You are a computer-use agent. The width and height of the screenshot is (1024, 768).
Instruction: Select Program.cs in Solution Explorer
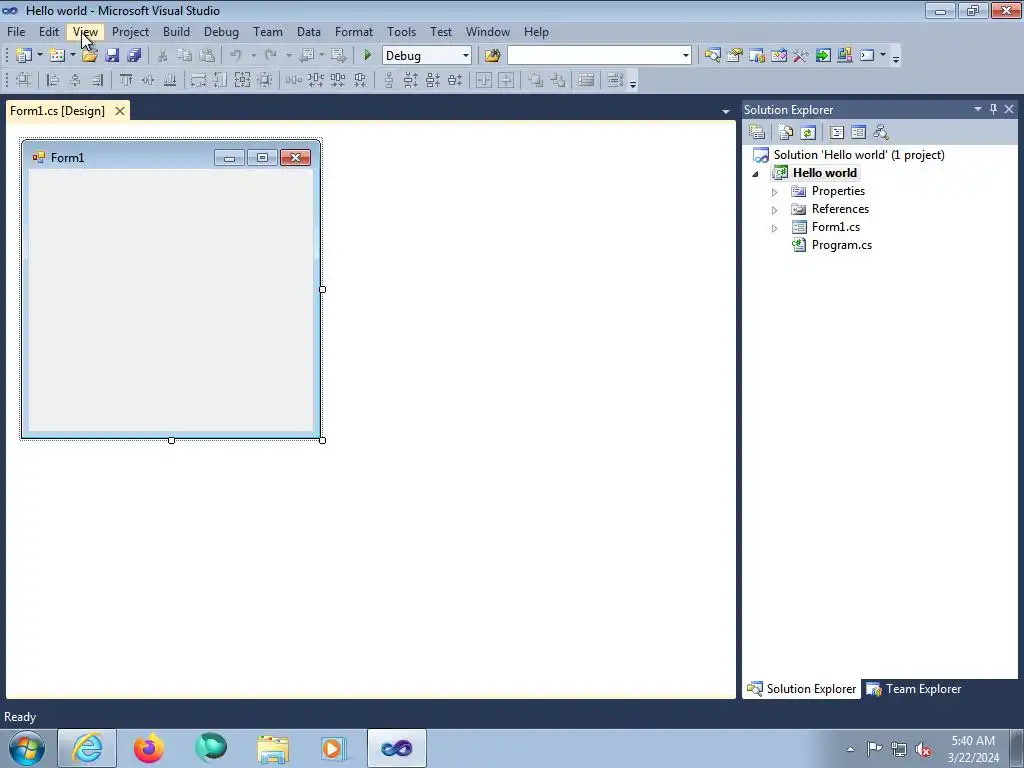click(841, 245)
